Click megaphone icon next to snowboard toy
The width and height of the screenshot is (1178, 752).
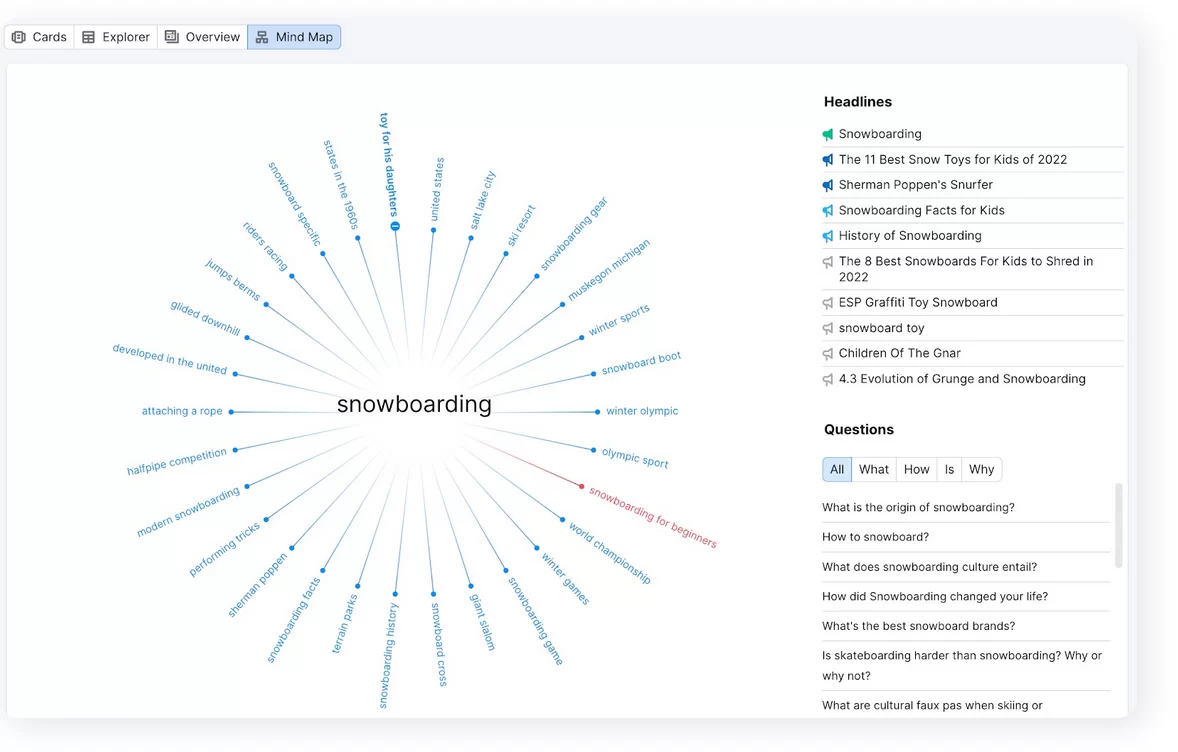click(x=828, y=328)
